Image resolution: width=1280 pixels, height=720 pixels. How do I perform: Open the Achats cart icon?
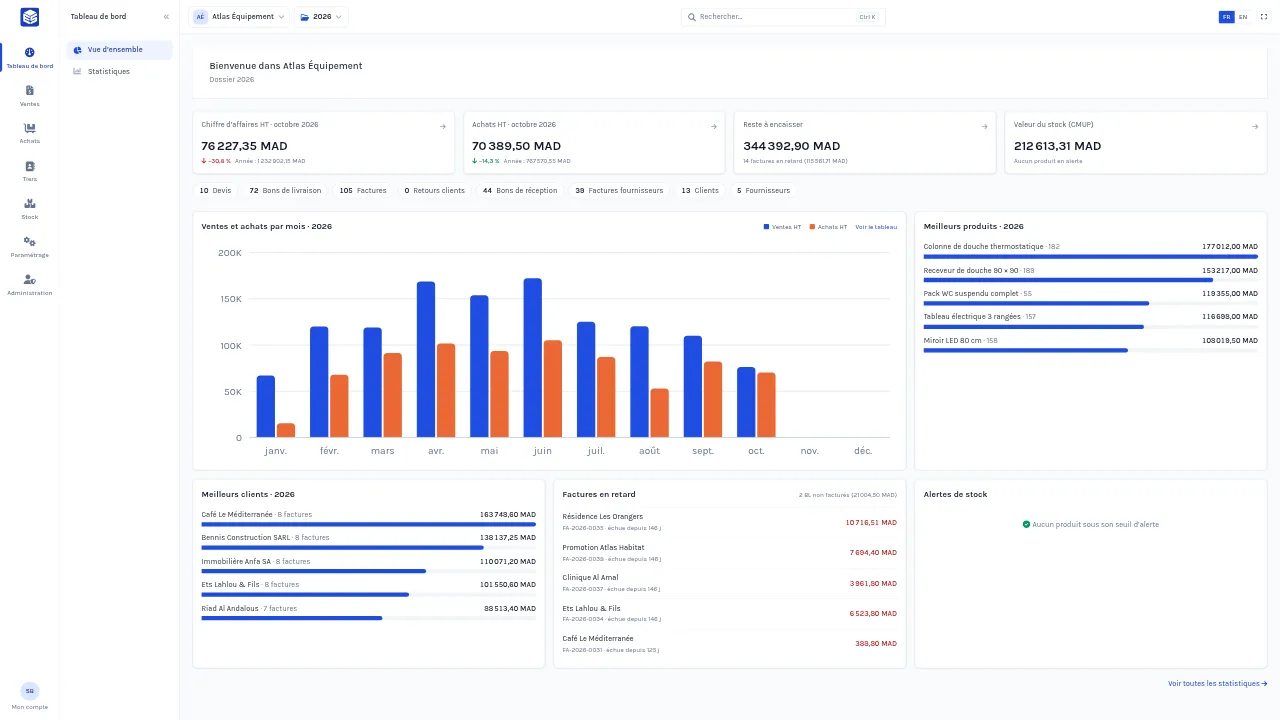(x=30, y=128)
